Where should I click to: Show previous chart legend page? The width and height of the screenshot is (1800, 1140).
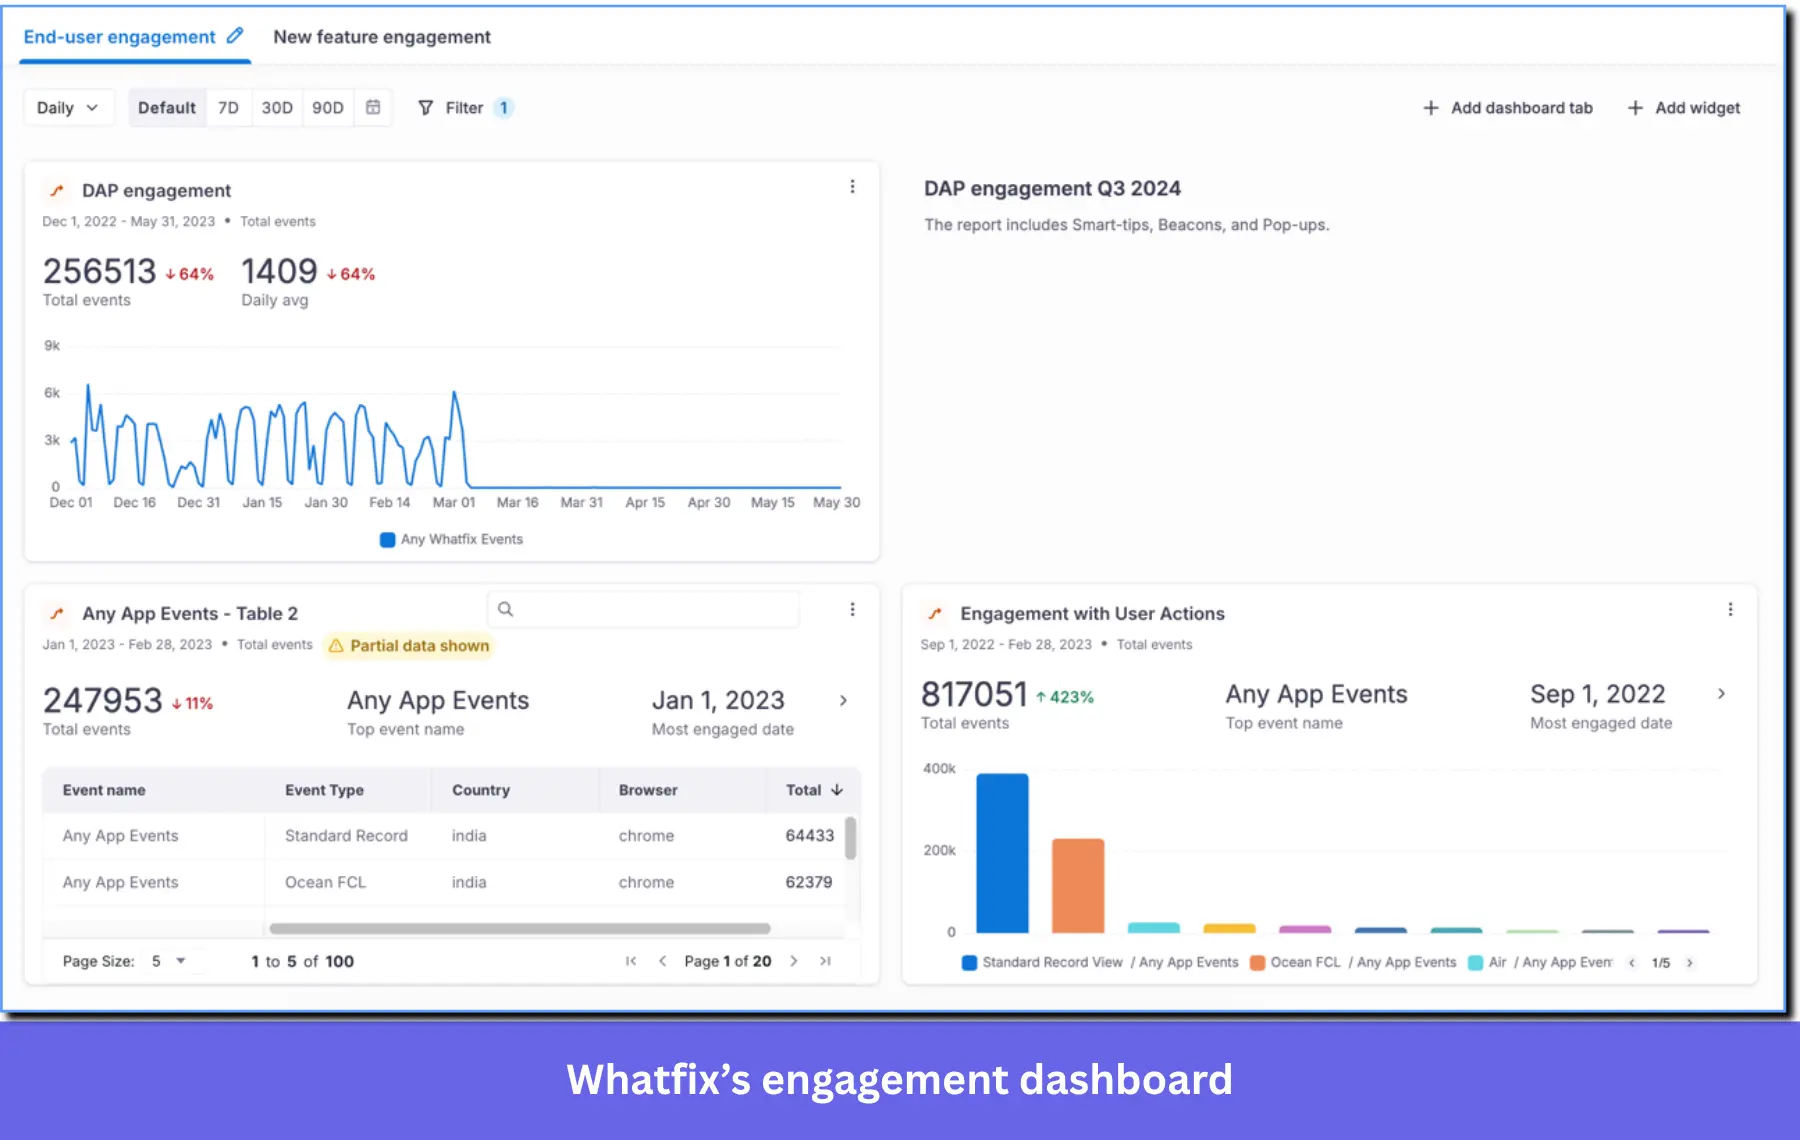tap(1632, 963)
